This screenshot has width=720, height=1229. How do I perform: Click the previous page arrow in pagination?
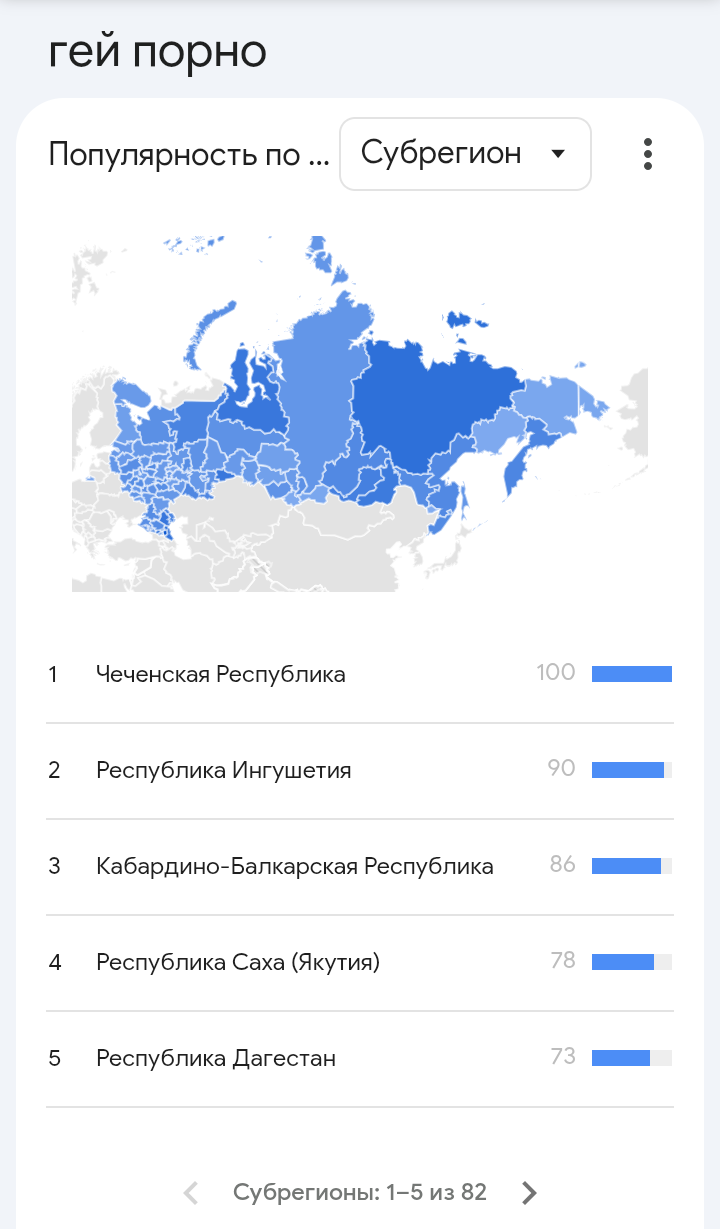pos(192,1192)
